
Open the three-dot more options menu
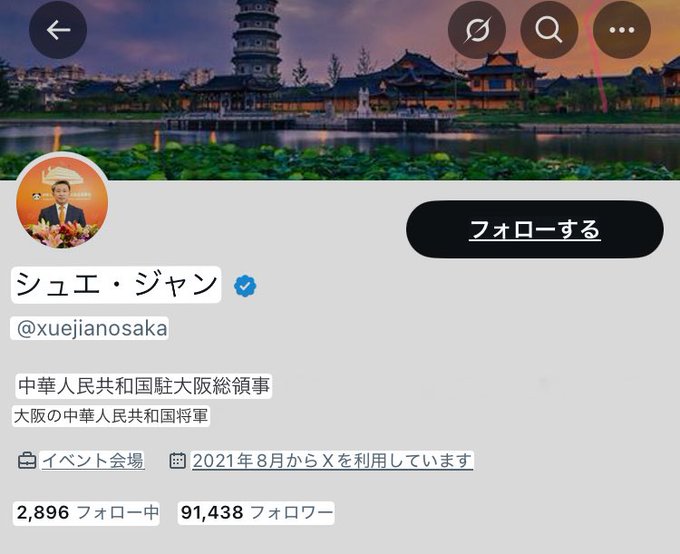click(x=621, y=30)
